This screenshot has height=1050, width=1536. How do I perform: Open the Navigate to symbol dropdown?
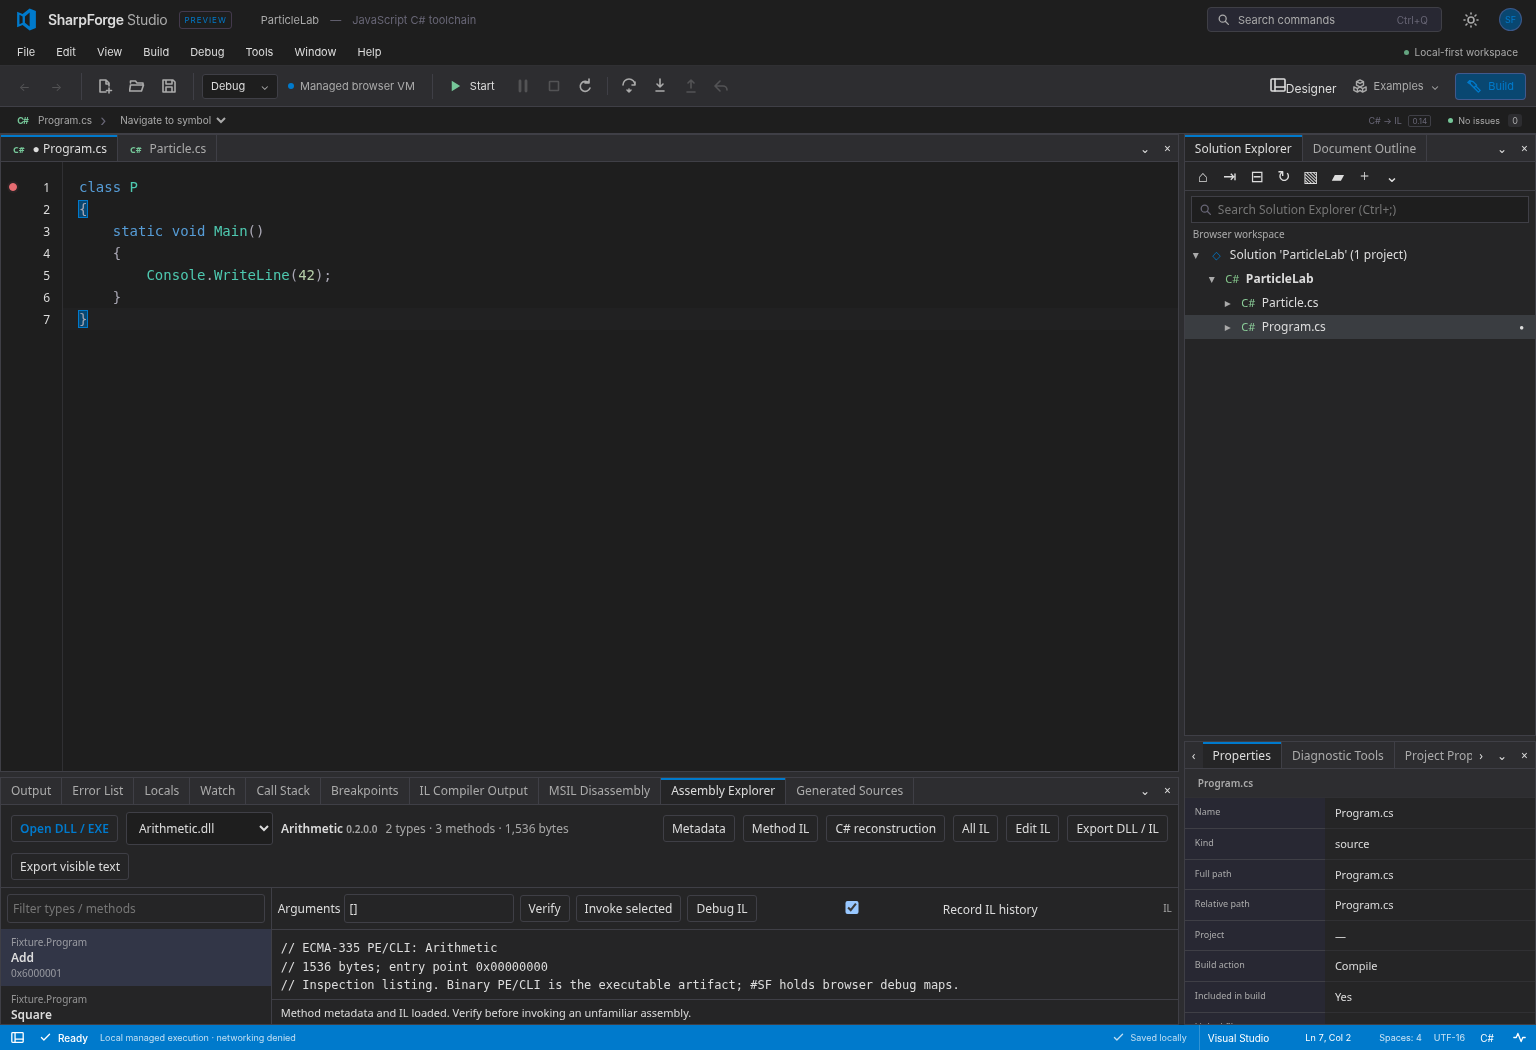click(x=172, y=120)
